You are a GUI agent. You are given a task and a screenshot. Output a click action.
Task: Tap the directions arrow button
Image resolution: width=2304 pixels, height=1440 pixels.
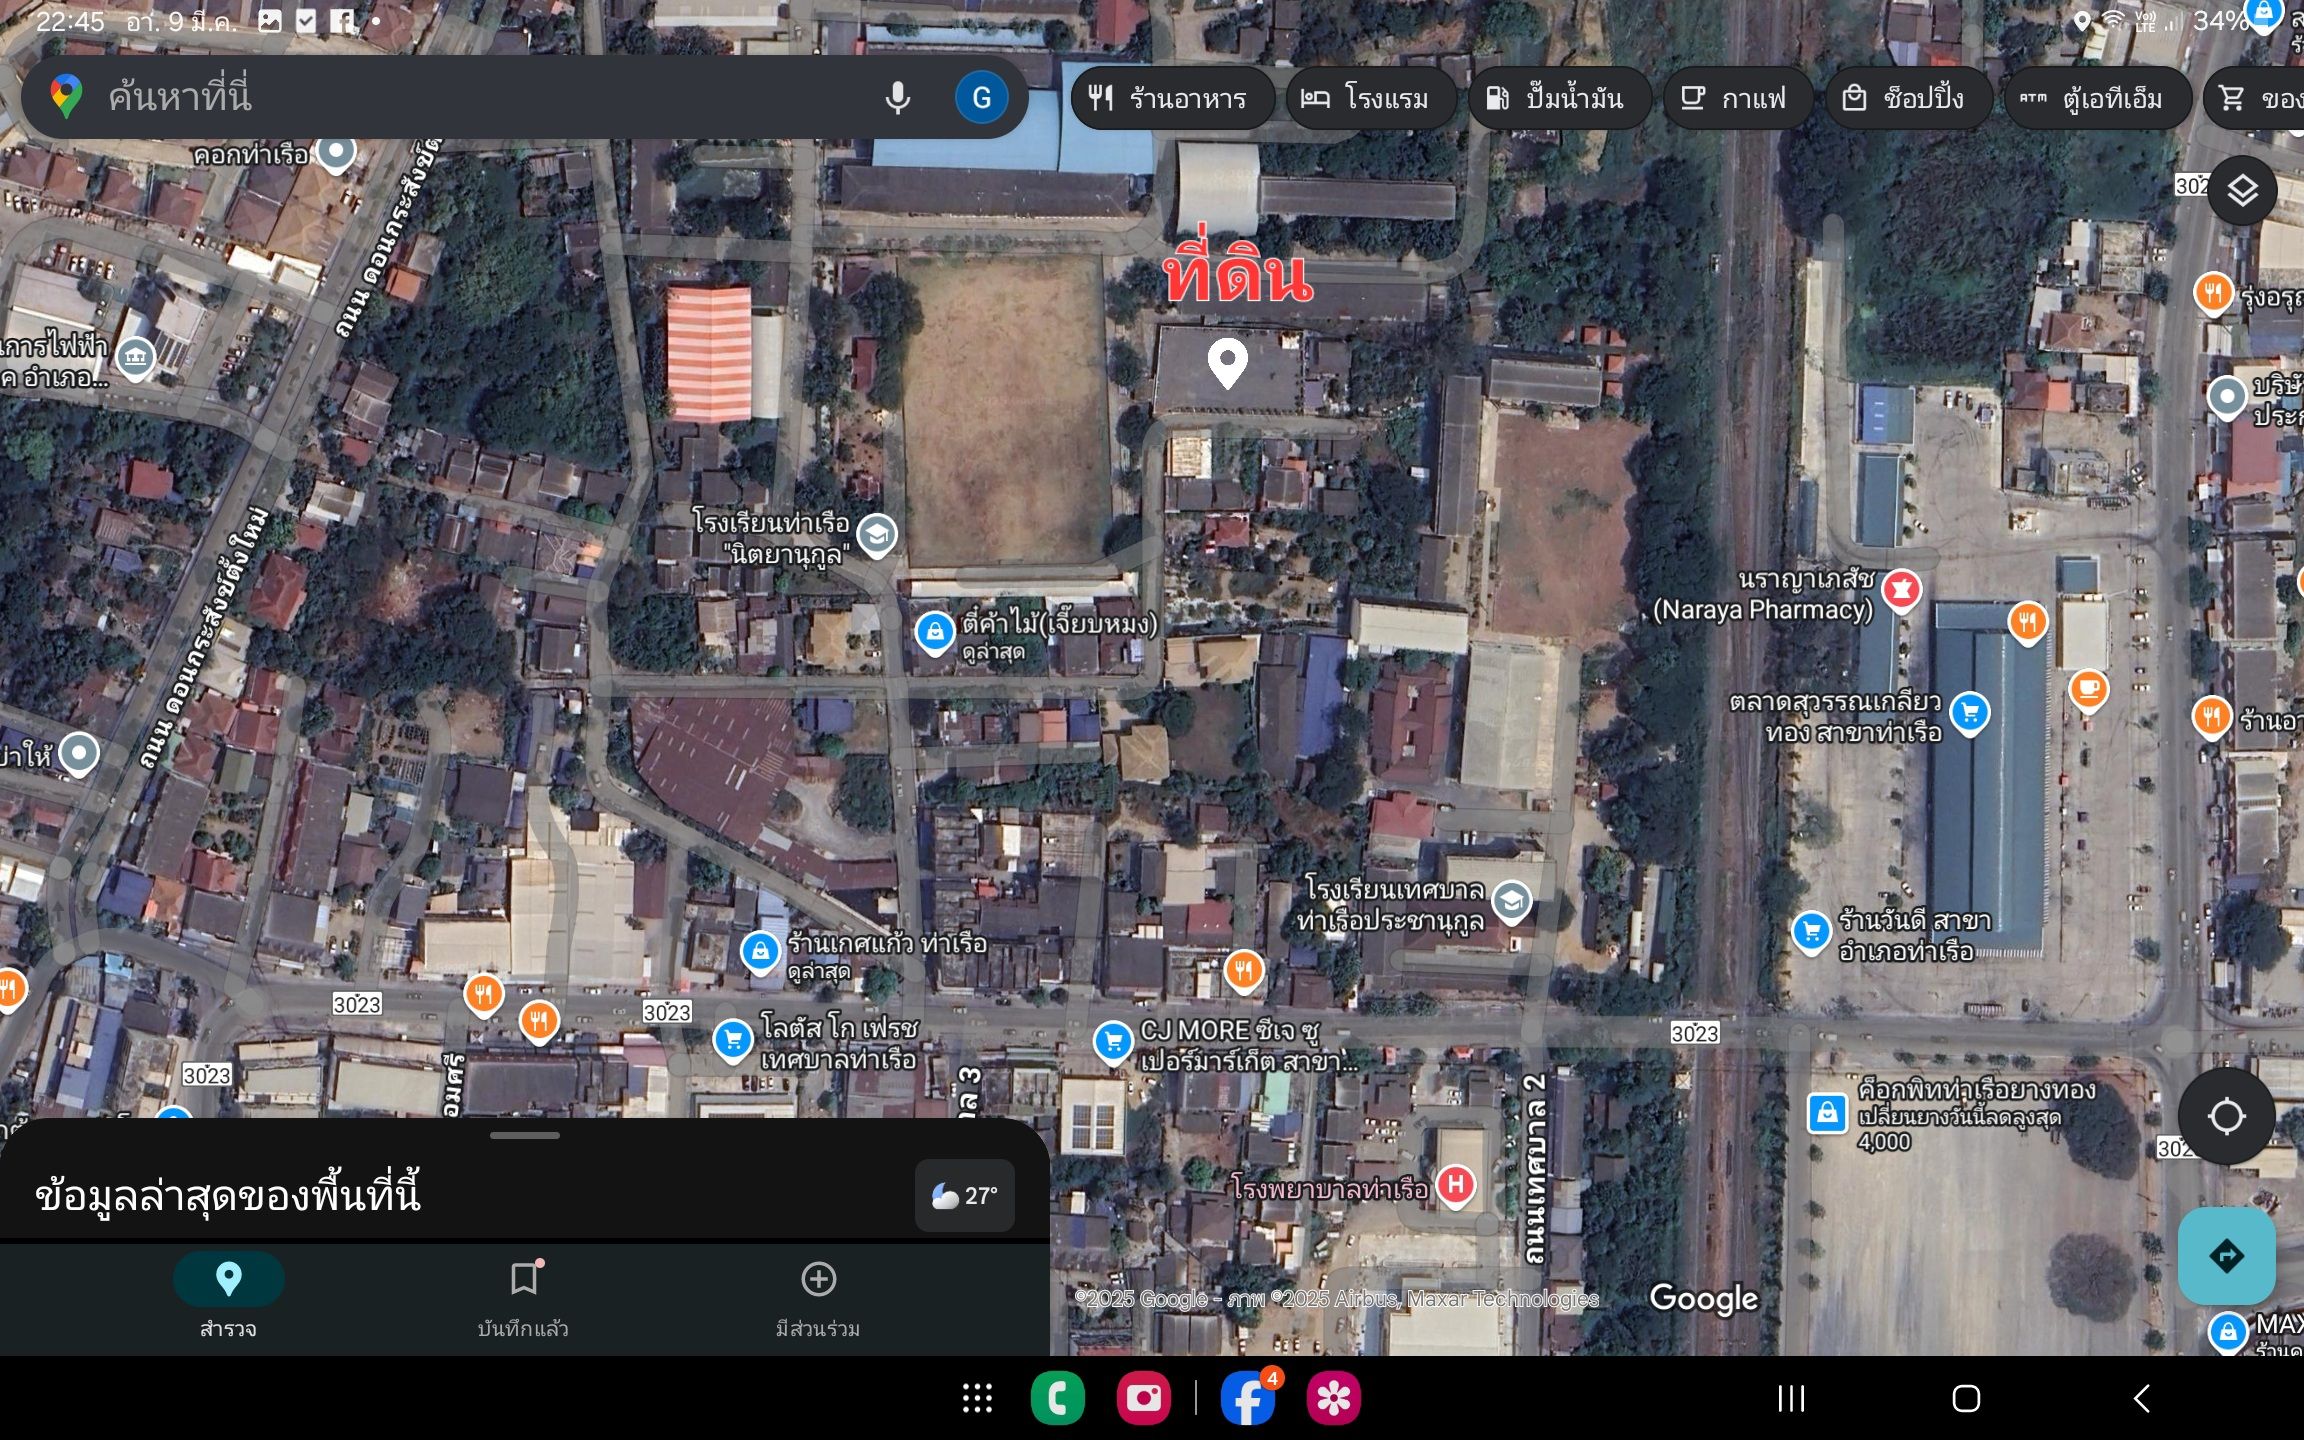click(2228, 1257)
